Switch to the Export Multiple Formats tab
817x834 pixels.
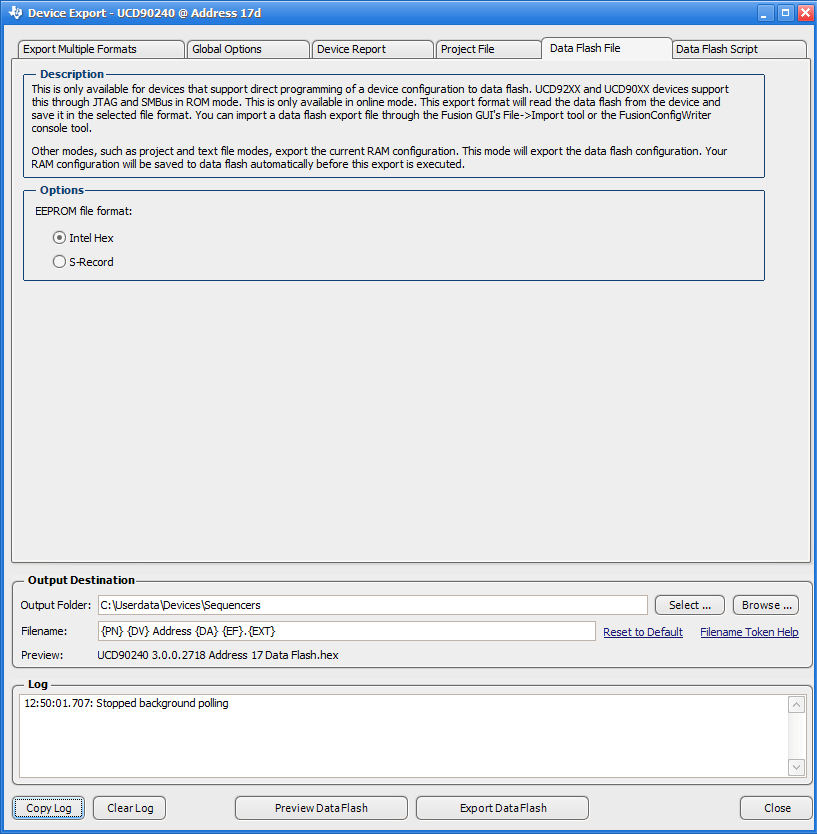coord(100,48)
